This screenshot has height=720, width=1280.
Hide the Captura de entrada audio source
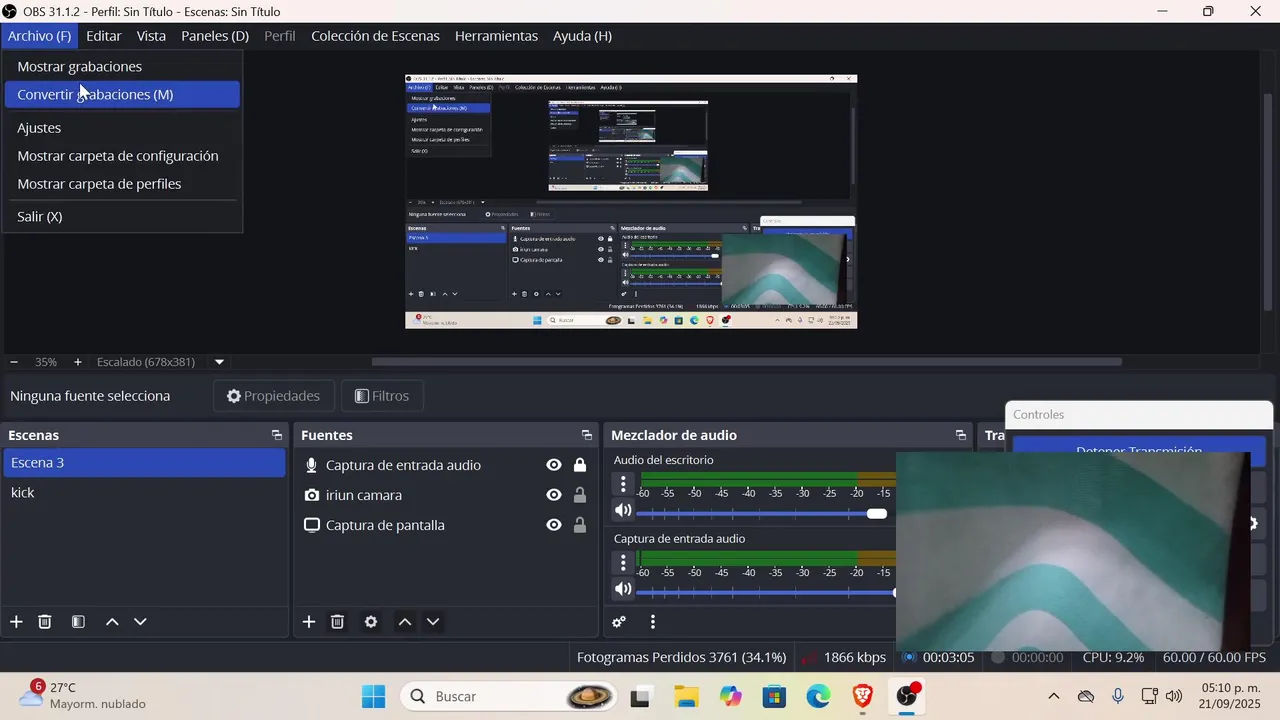click(x=554, y=465)
